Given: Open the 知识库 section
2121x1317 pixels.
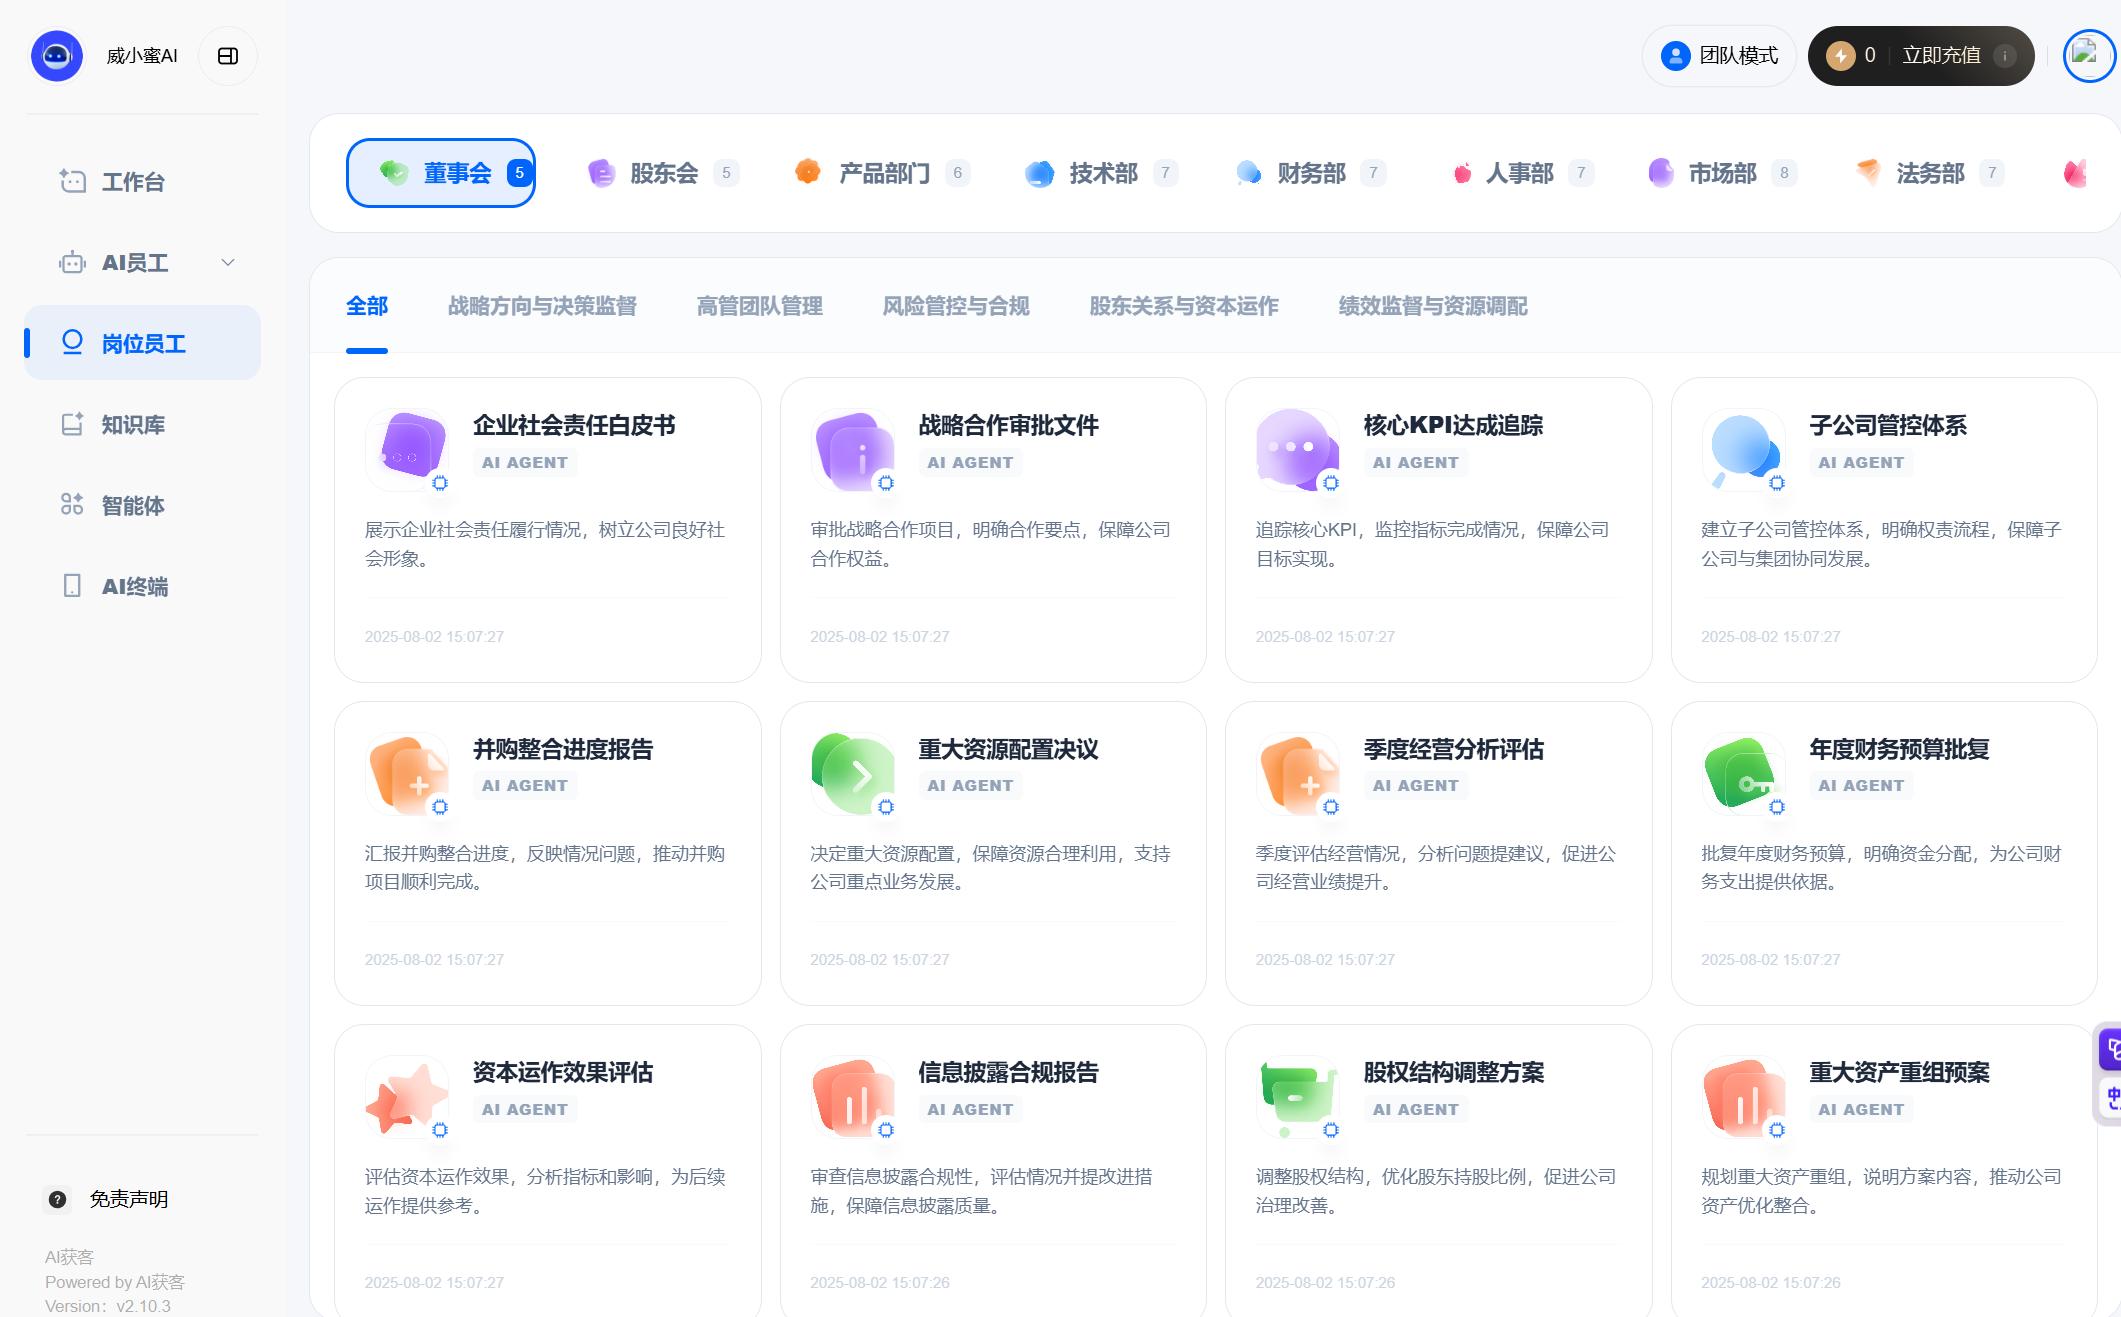Looking at the screenshot, I should click(x=142, y=424).
